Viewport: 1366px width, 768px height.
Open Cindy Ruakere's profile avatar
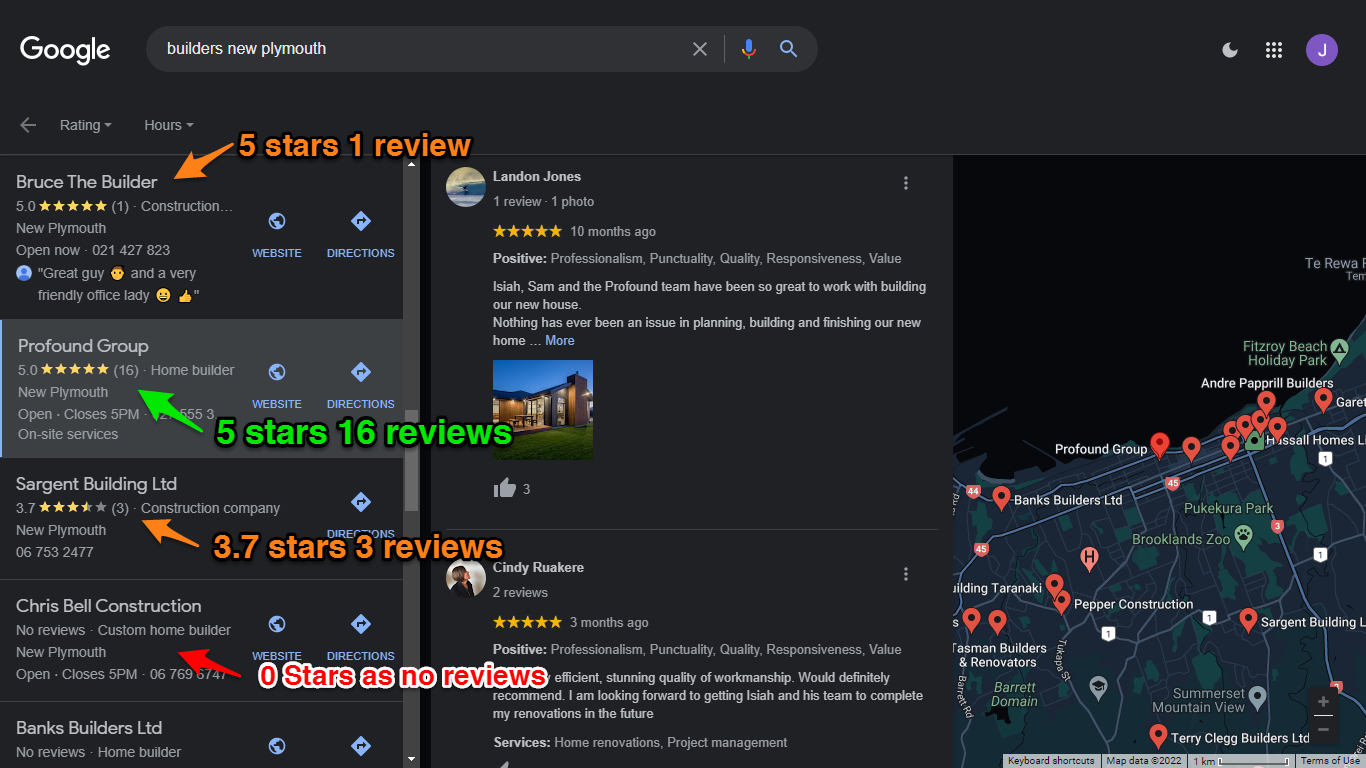tap(466, 578)
